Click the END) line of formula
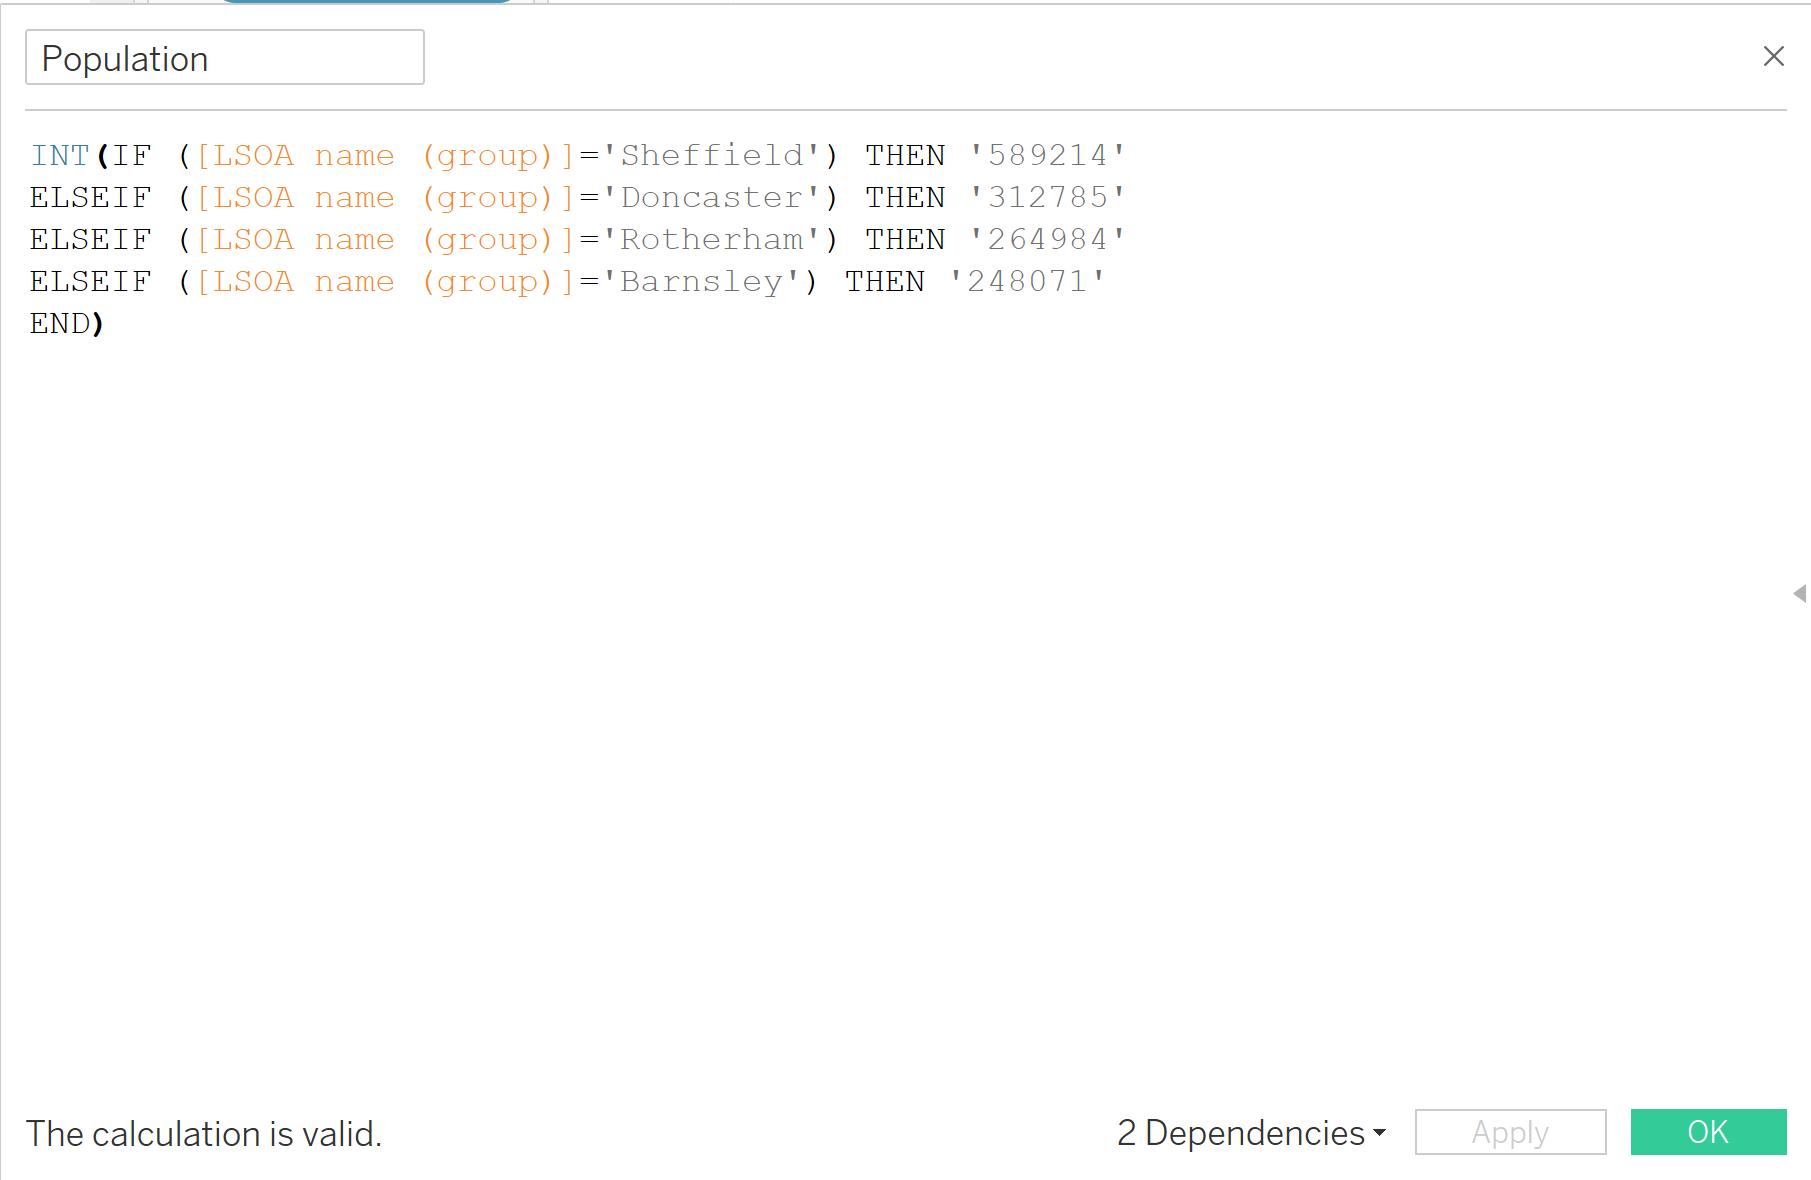The image size is (1811, 1180). [67, 323]
